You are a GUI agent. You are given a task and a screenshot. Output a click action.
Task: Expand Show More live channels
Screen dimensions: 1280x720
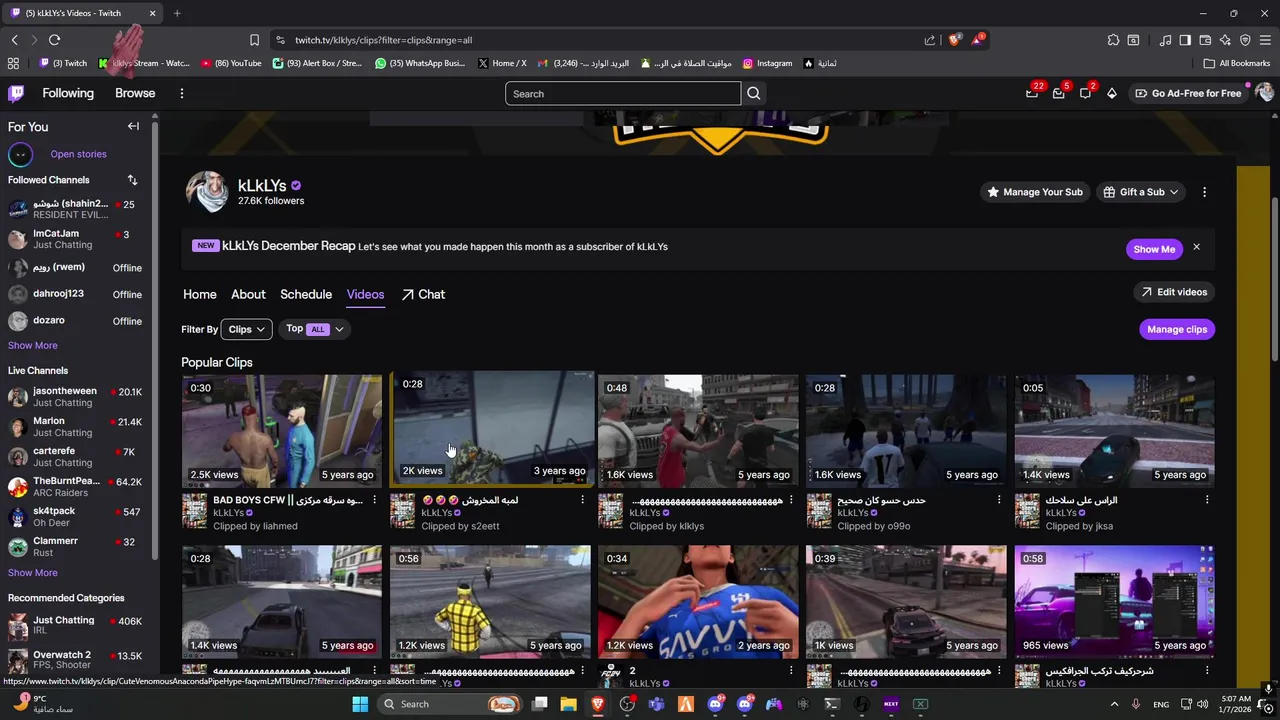point(33,573)
